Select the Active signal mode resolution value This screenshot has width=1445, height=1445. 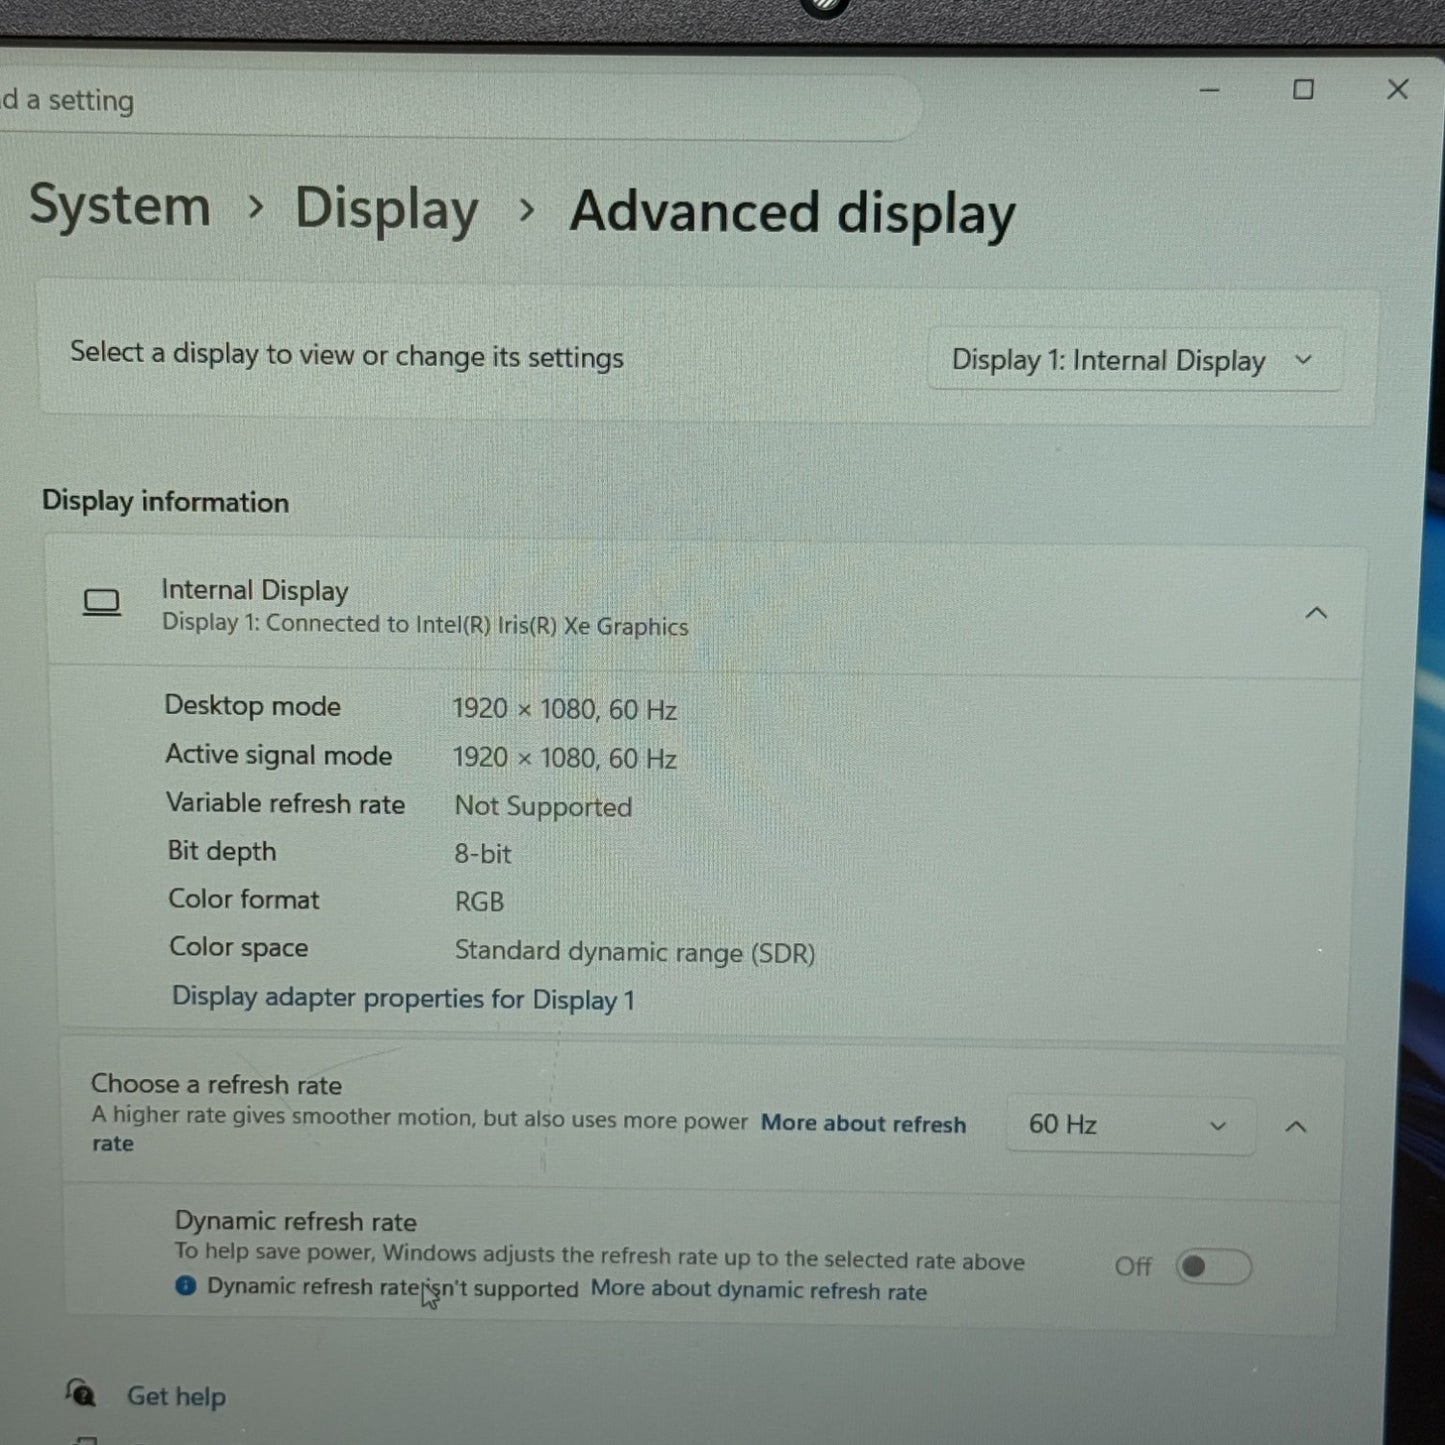click(565, 758)
